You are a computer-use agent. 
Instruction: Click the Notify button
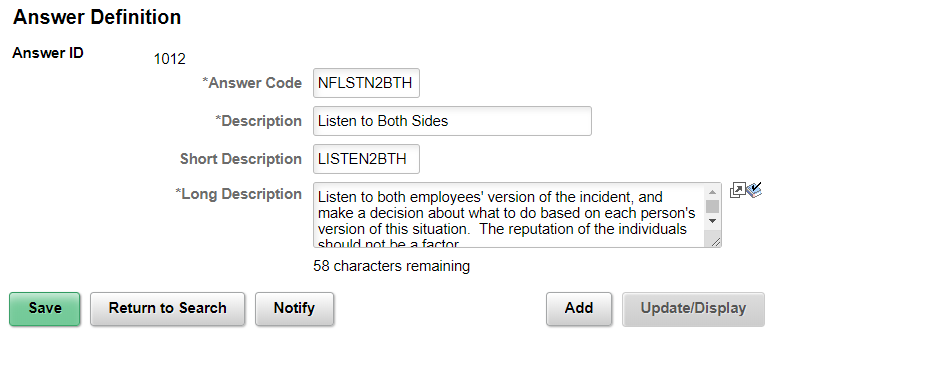(x=294, y=309)
